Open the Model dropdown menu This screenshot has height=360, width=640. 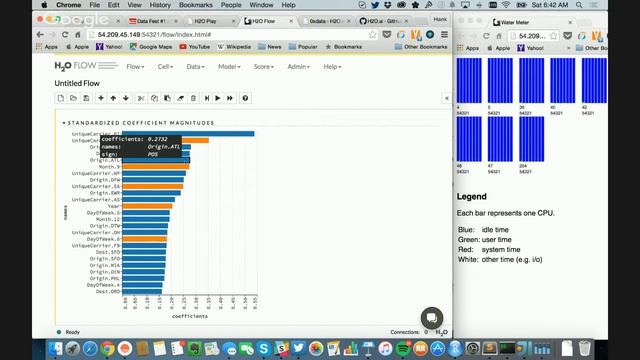[229, 67]
